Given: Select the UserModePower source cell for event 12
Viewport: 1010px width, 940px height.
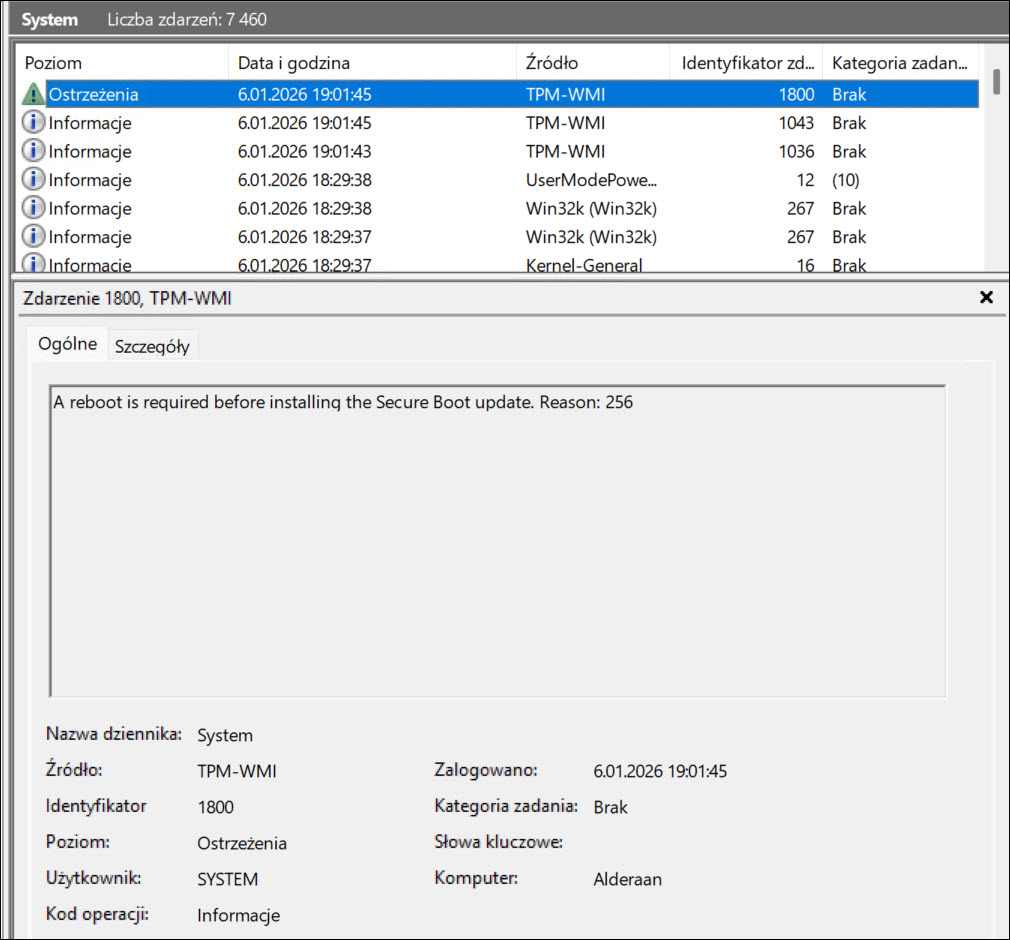Looking at the screenshot, I should (x=592, y=180).
